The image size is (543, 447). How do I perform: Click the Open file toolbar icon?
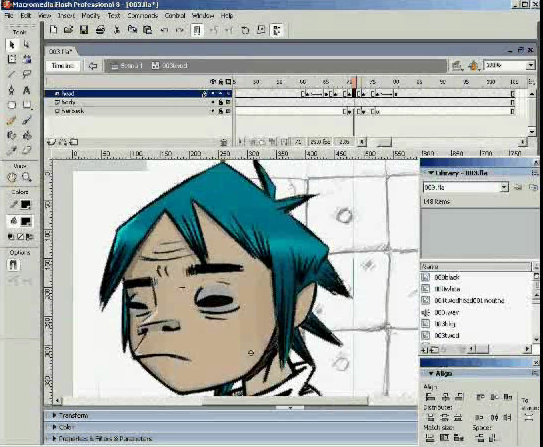click(x=68, y=30)
